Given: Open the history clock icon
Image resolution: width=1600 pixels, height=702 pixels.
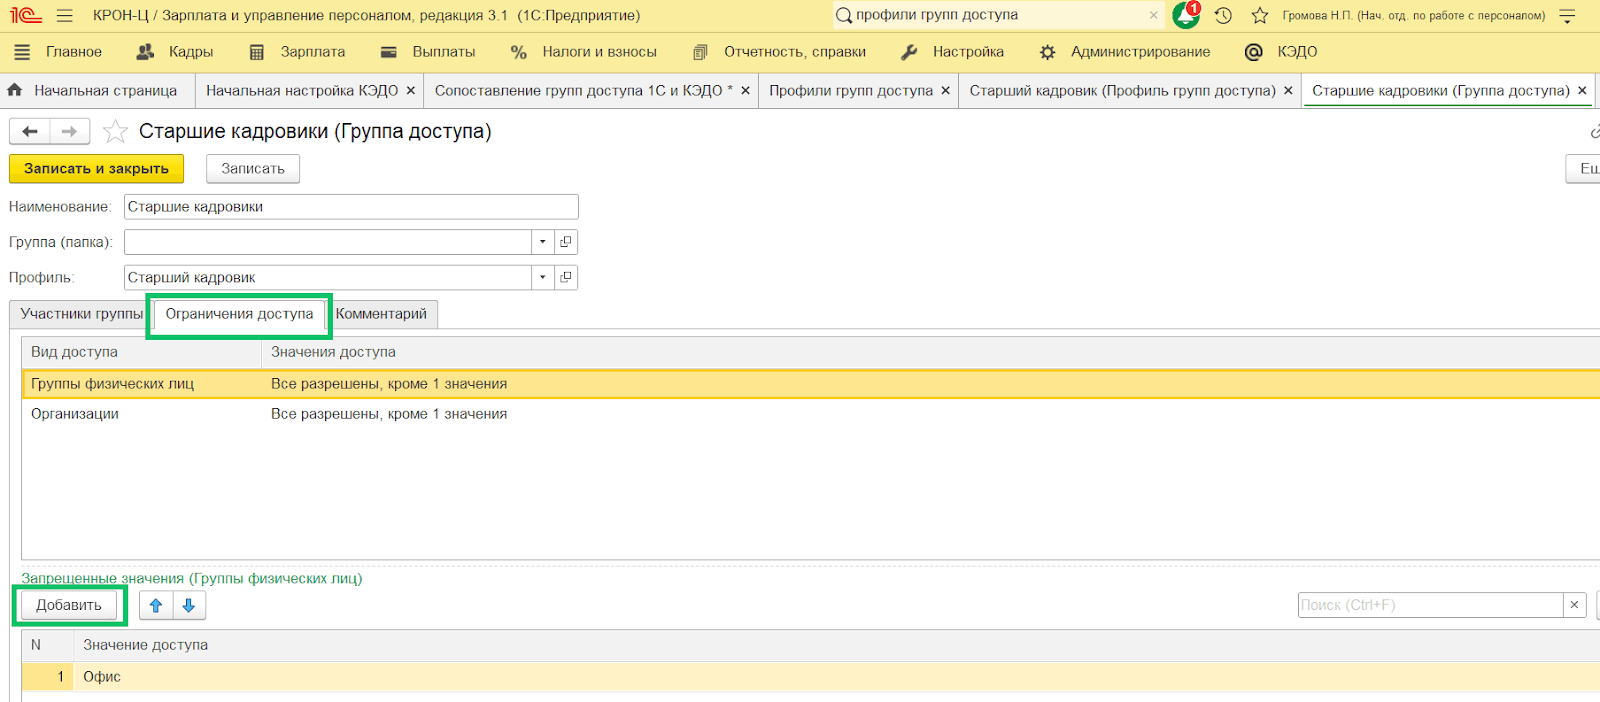Looking at the screenshot, I should (x=1223, y=16).
